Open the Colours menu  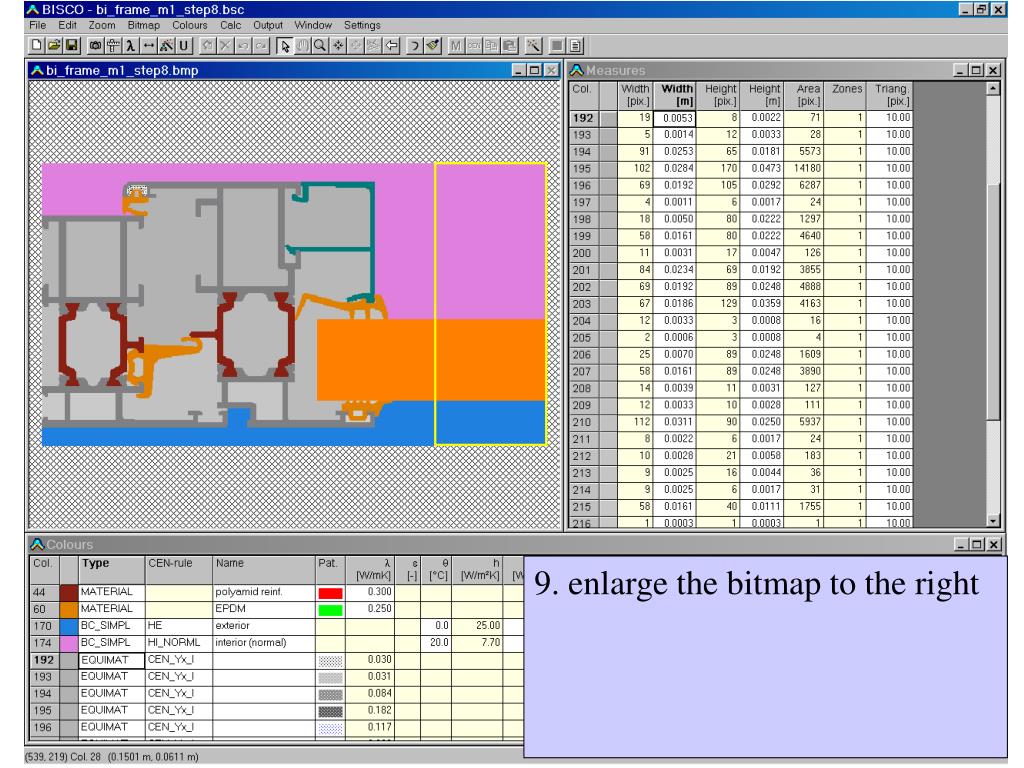[x=189, y=25]
